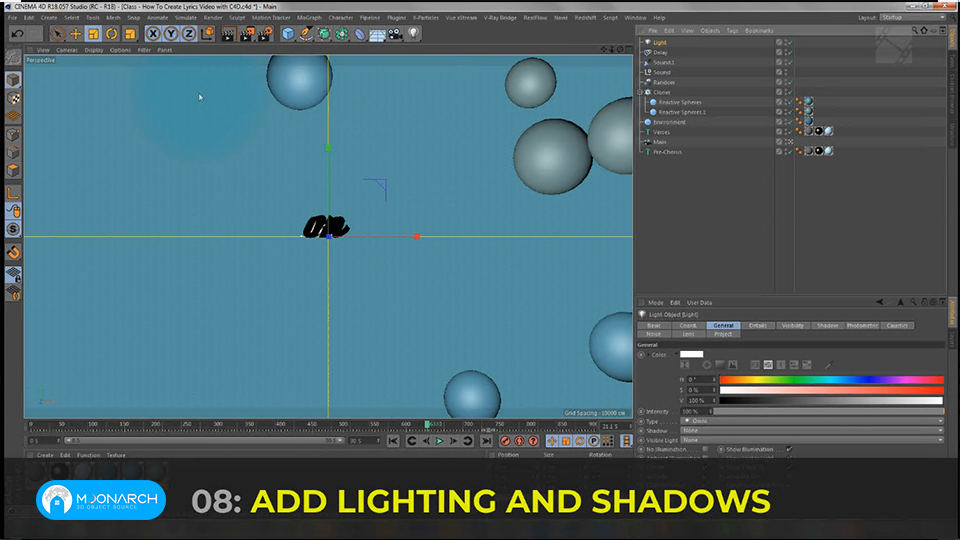The image size is (960, 540).
Task: Select Pre-Chorus text object
Action: pos(667,152)
